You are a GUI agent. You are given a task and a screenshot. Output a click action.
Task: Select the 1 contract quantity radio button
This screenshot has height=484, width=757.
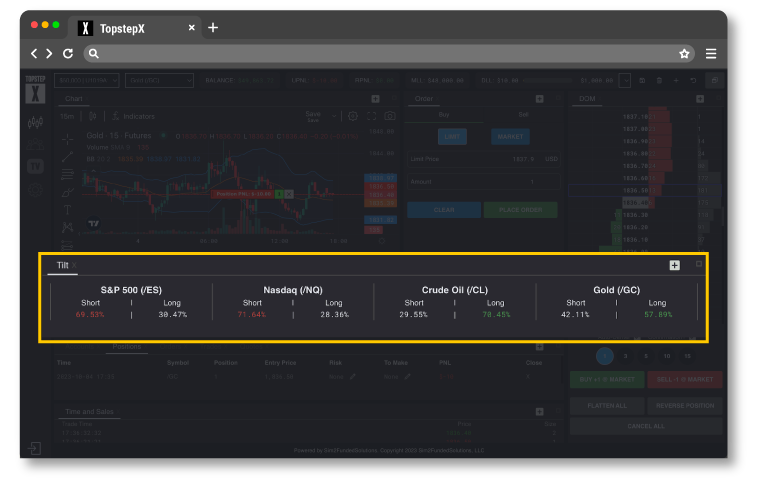click(x=604, y=355)
